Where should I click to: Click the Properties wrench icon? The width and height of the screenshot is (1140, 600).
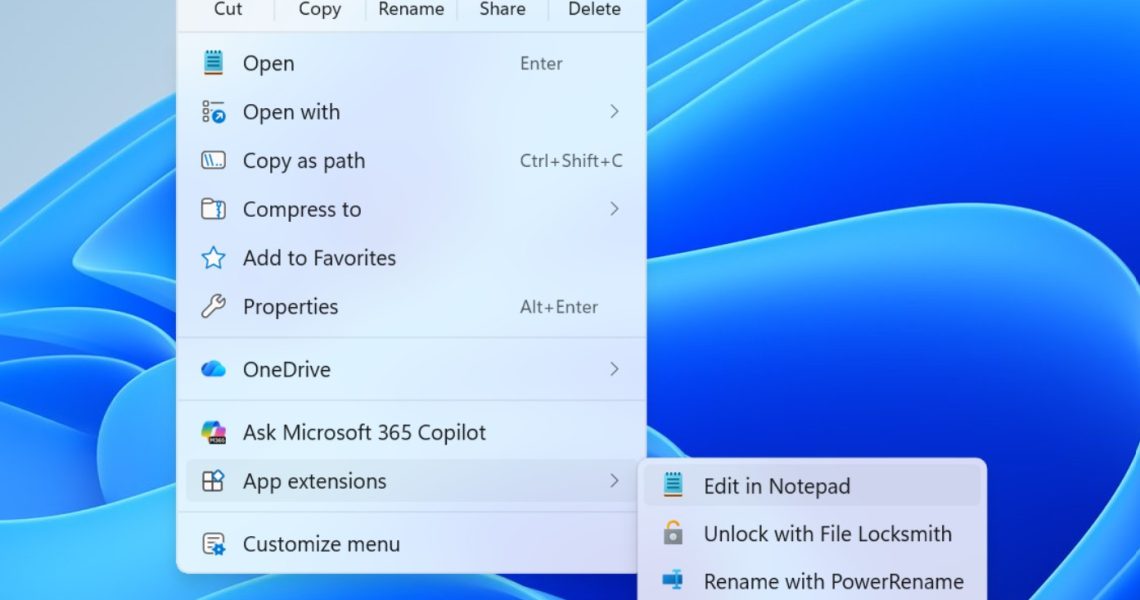pos(213,306)
